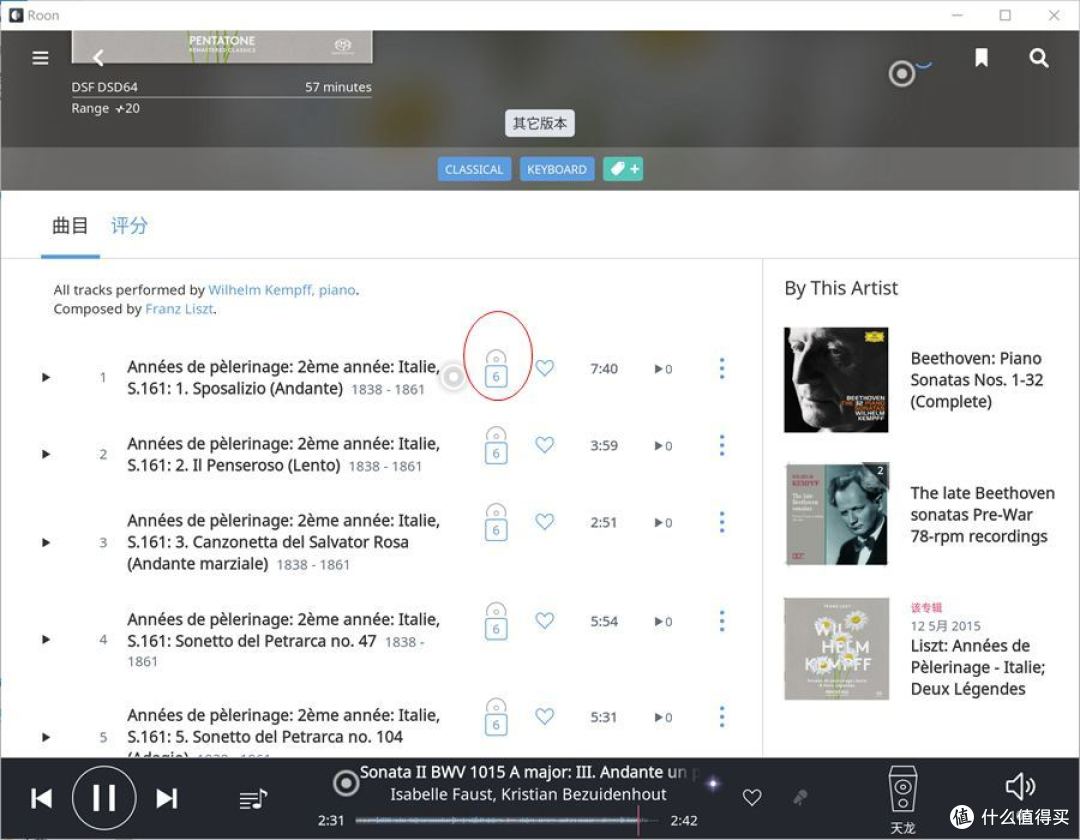Open more options for track 3 Canzonetta
The image size is (1080, 840).
[x=722, y=522]
